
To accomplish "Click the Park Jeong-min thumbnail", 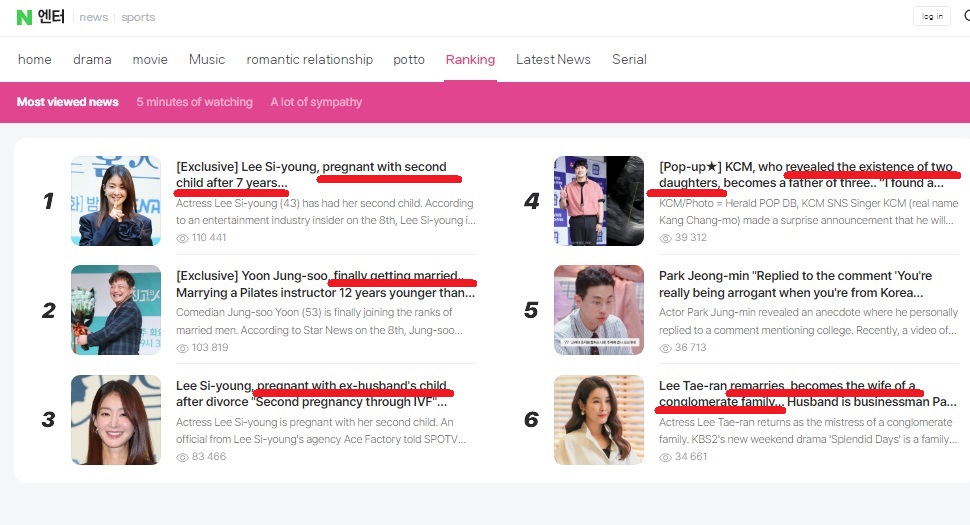I will point(599,310).
